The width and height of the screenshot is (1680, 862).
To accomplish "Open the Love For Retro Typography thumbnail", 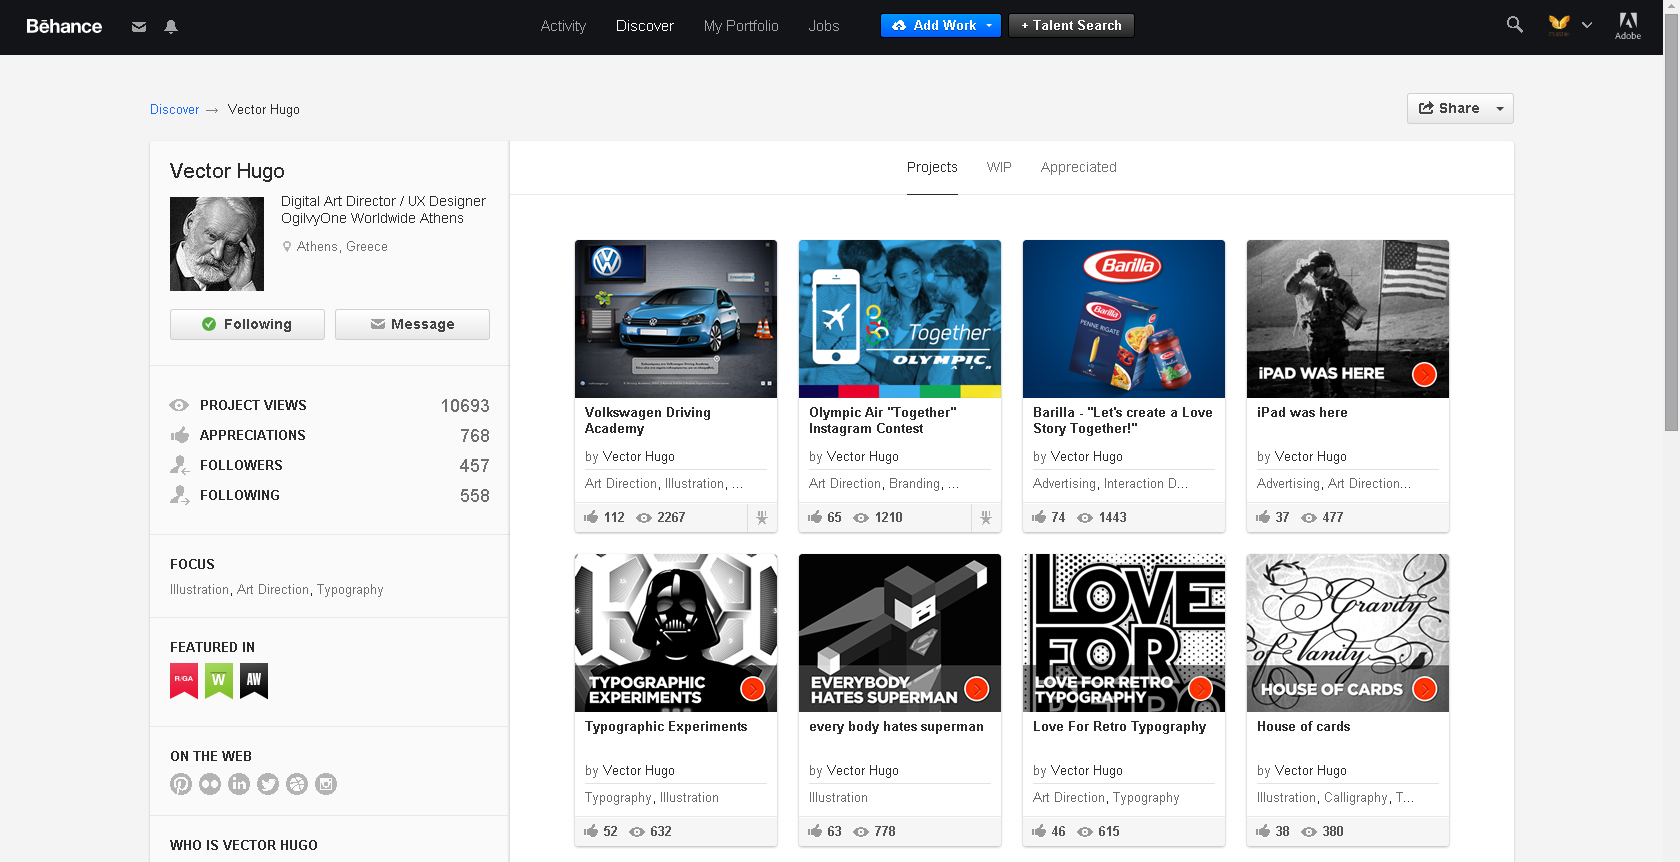I will coord(1124,633).
